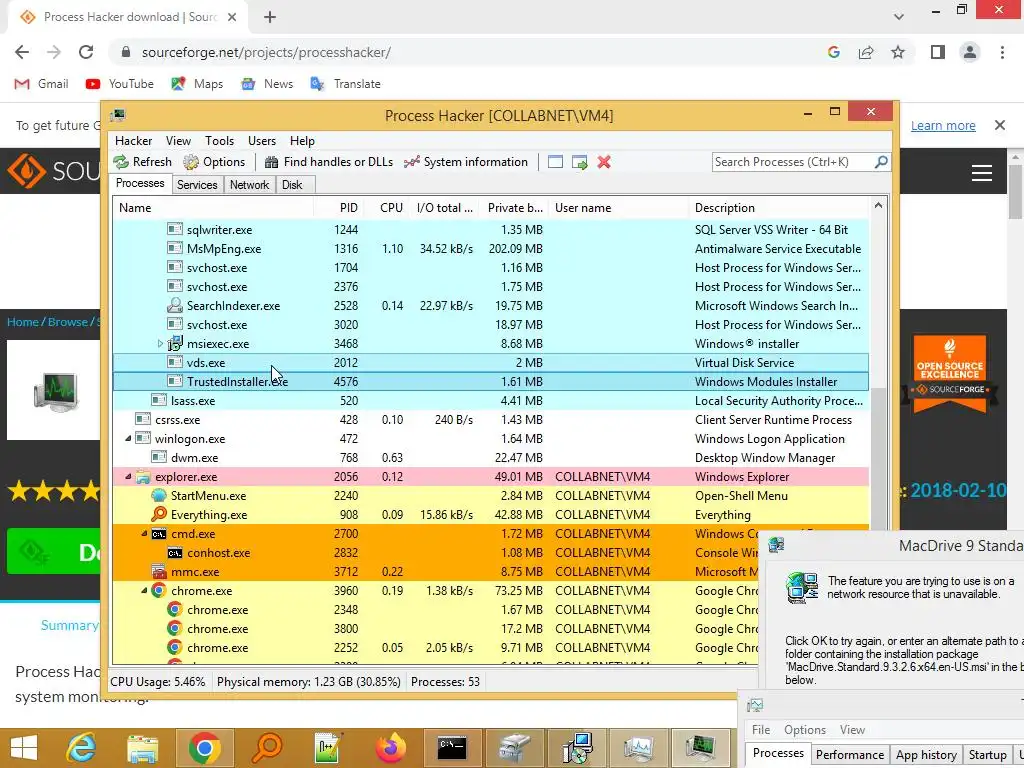Image resolution: width=1024 pixels, height=768 pixels.
Task: Open Find handles or DLLs
Action: tap(328, 162)
